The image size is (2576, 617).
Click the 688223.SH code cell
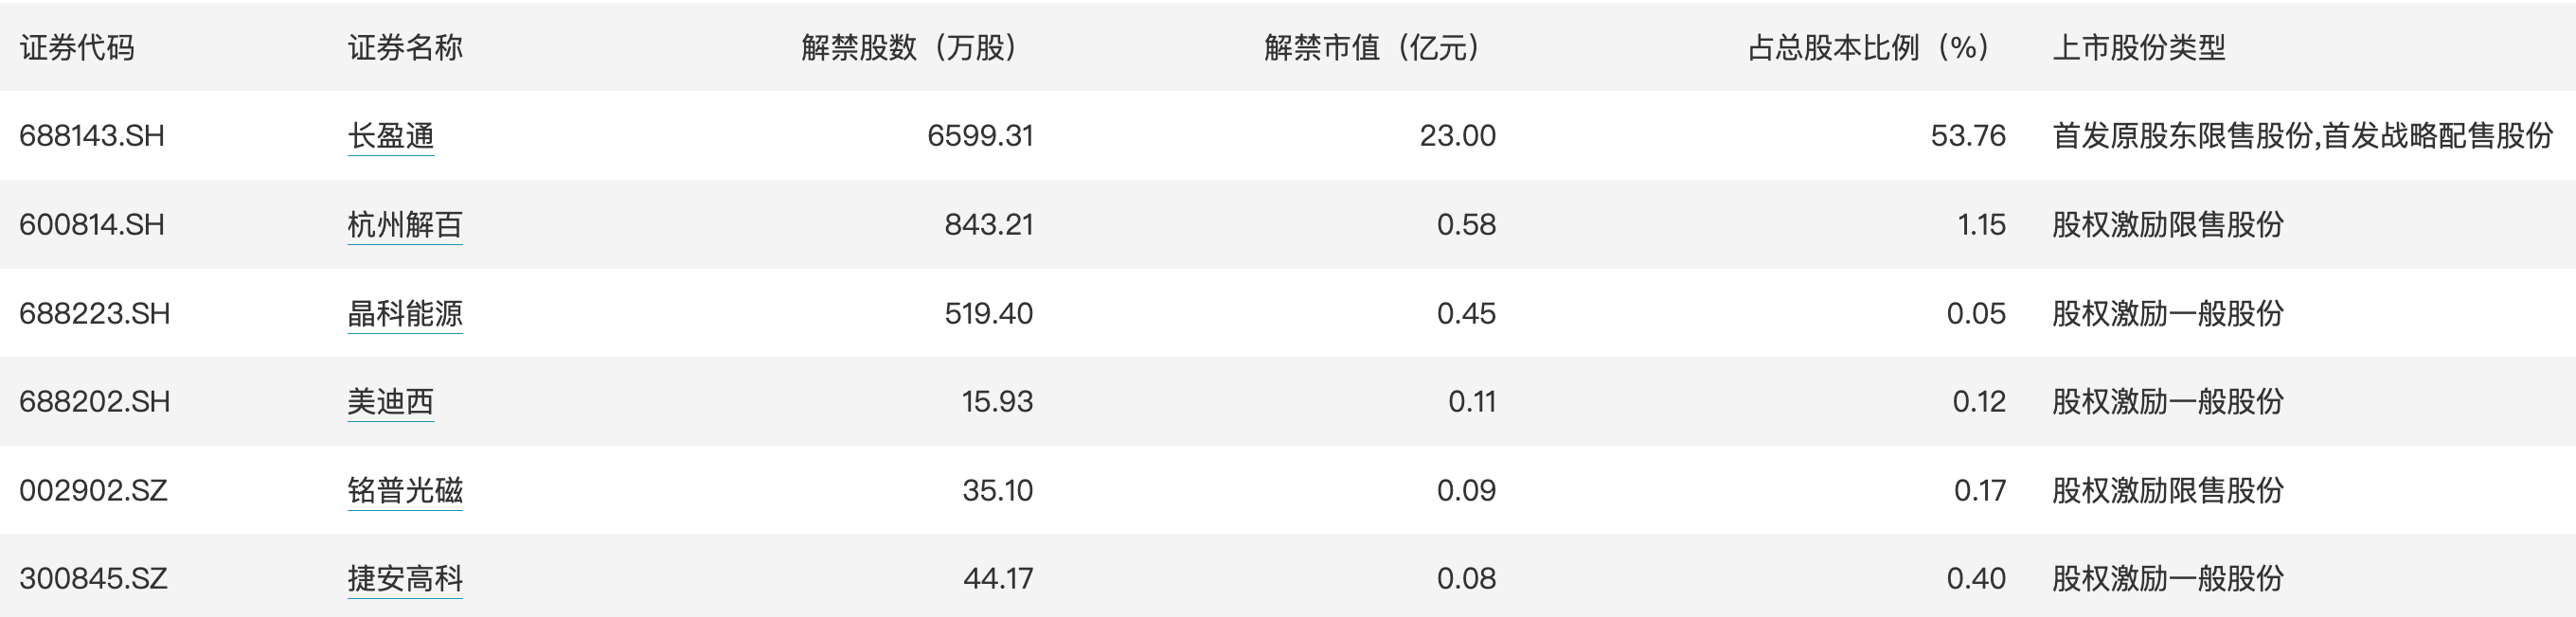point(95,314)
